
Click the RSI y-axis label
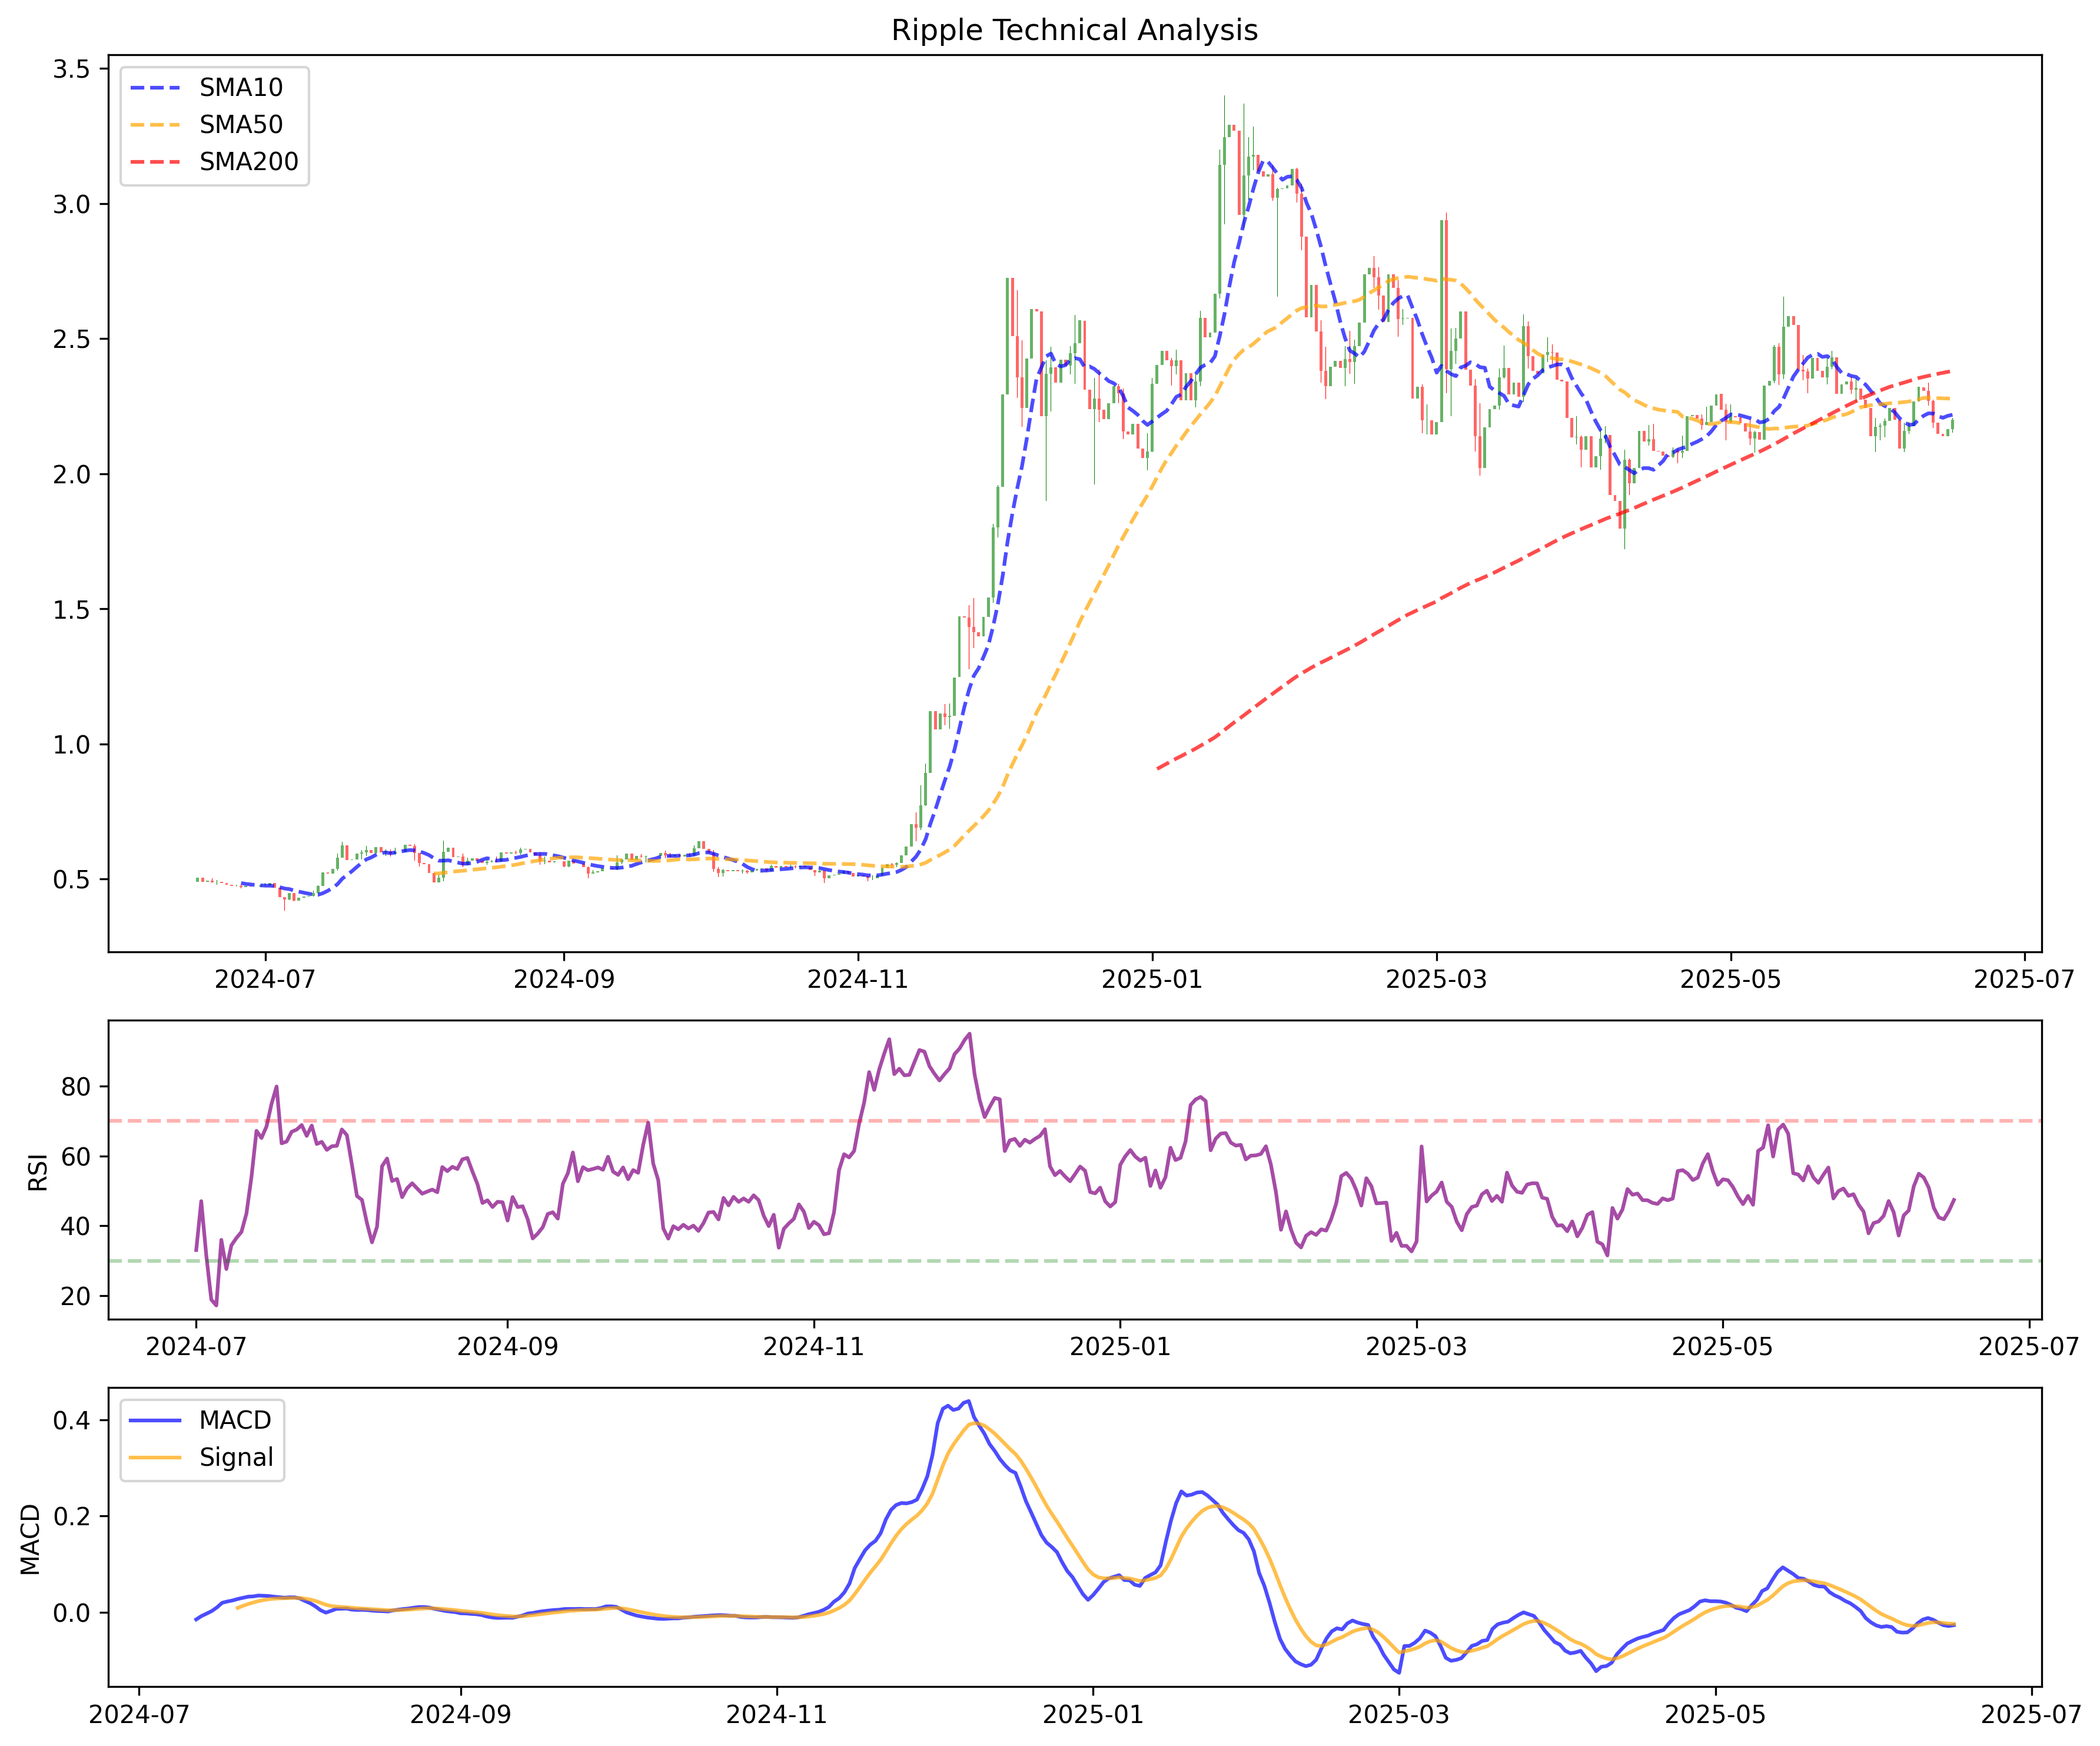click(38, 1172)
